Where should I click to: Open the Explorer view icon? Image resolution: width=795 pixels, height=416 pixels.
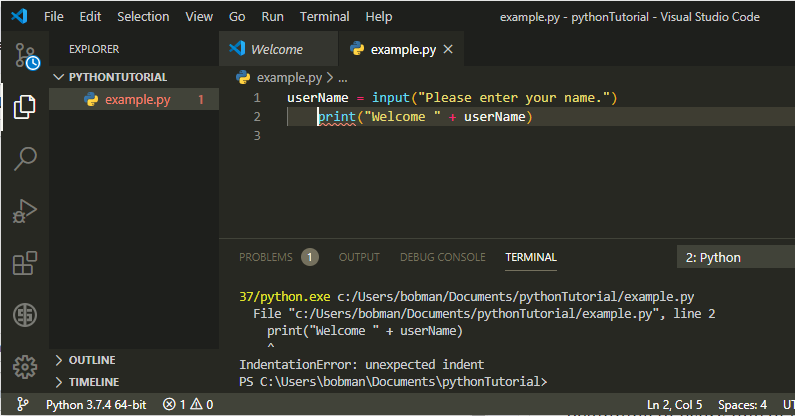(24, 107)
